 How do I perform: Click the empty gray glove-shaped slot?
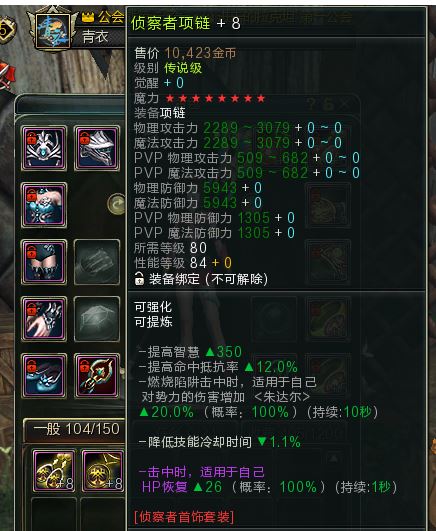pos(97,262)
